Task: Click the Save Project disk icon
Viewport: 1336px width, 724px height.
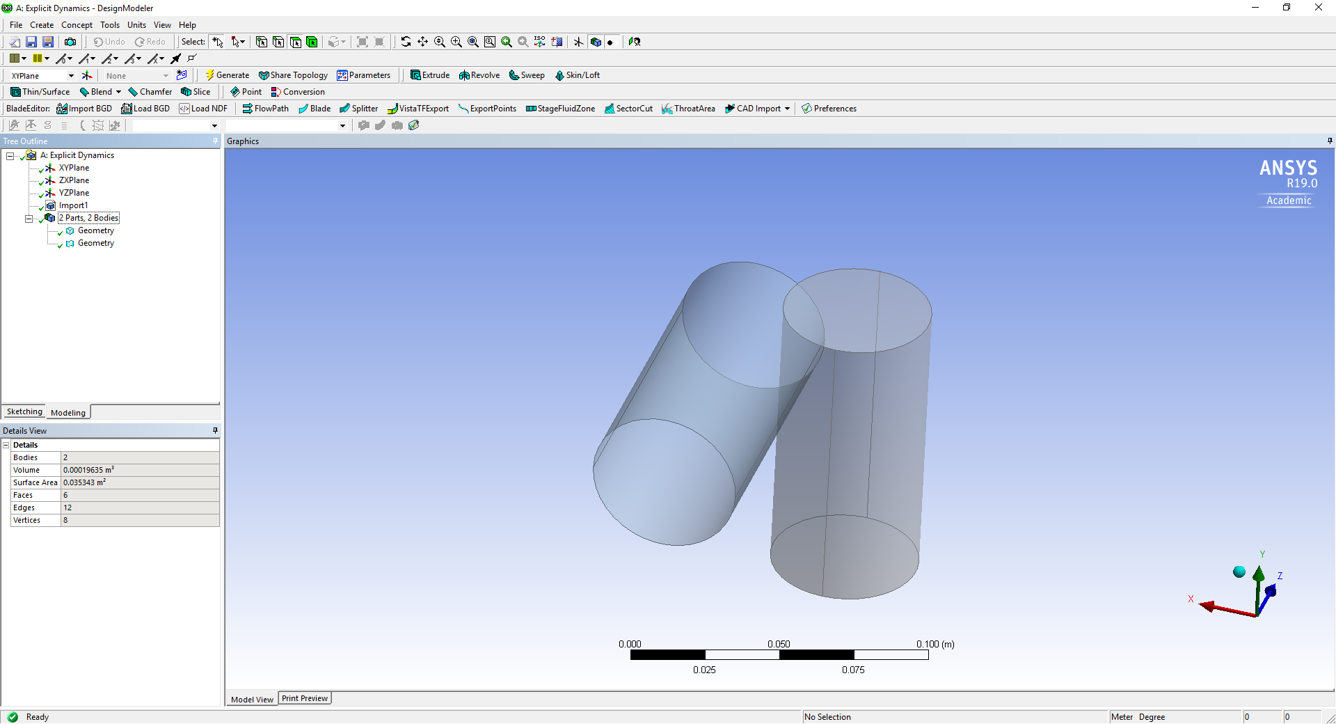Action: (31, 42)
